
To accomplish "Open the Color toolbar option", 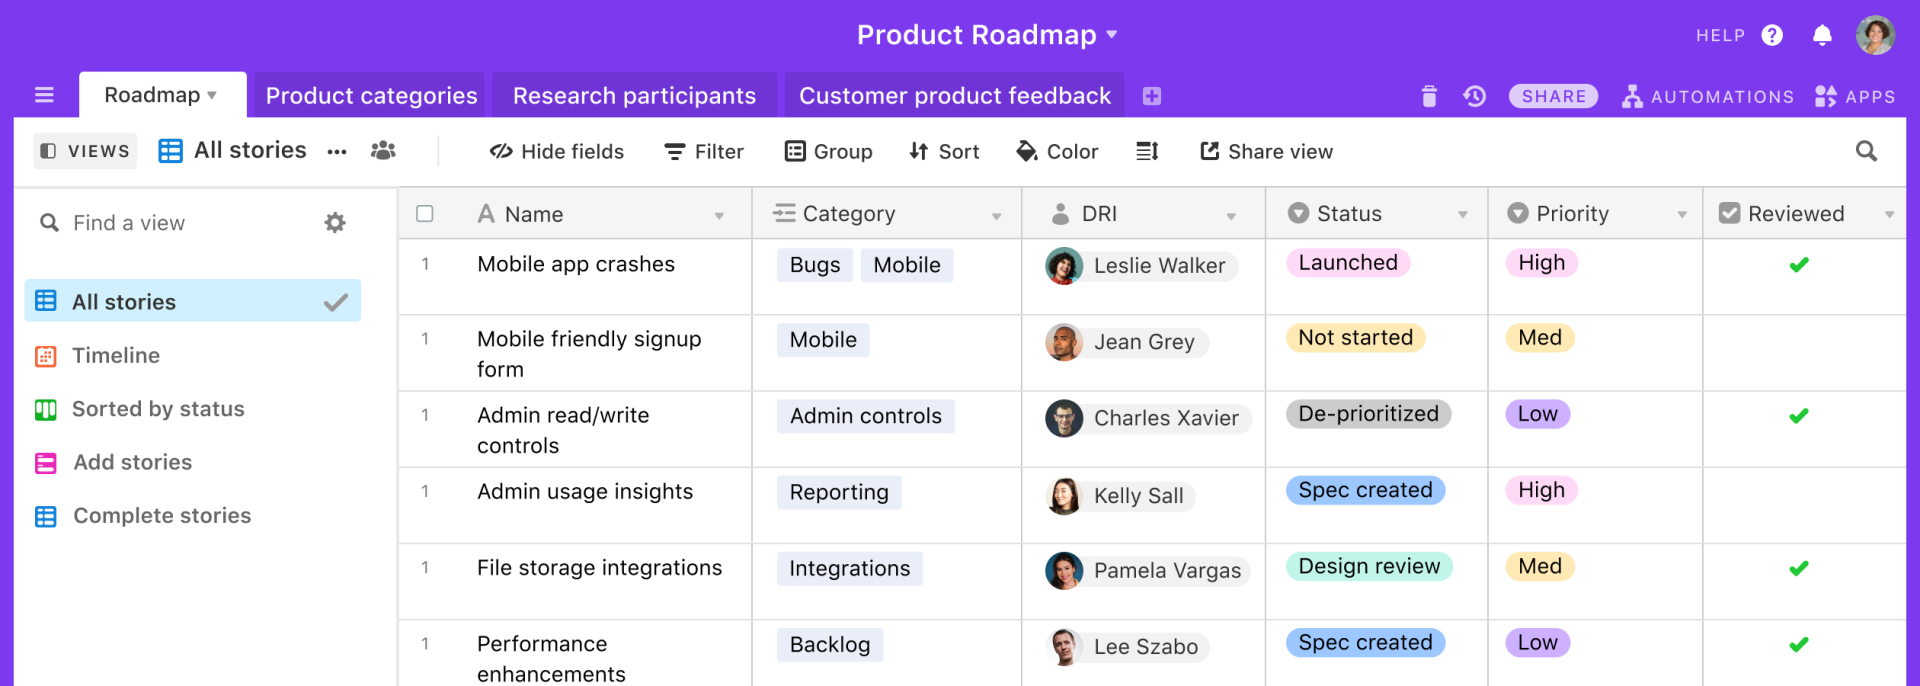I will (x=1057, y=151).
